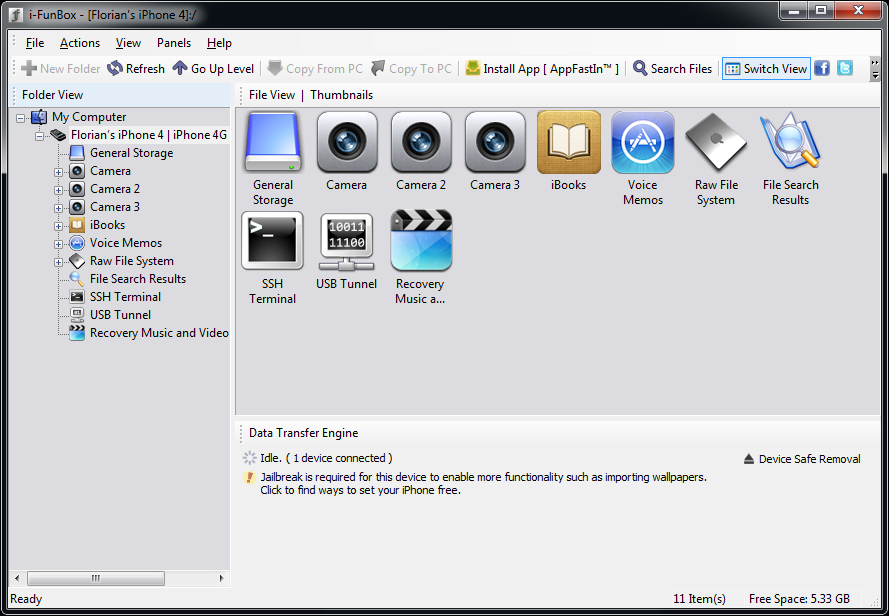The image size is (889, 616).
Task: Expand the Raw File System tree node
Action: [x=59, y=261]
